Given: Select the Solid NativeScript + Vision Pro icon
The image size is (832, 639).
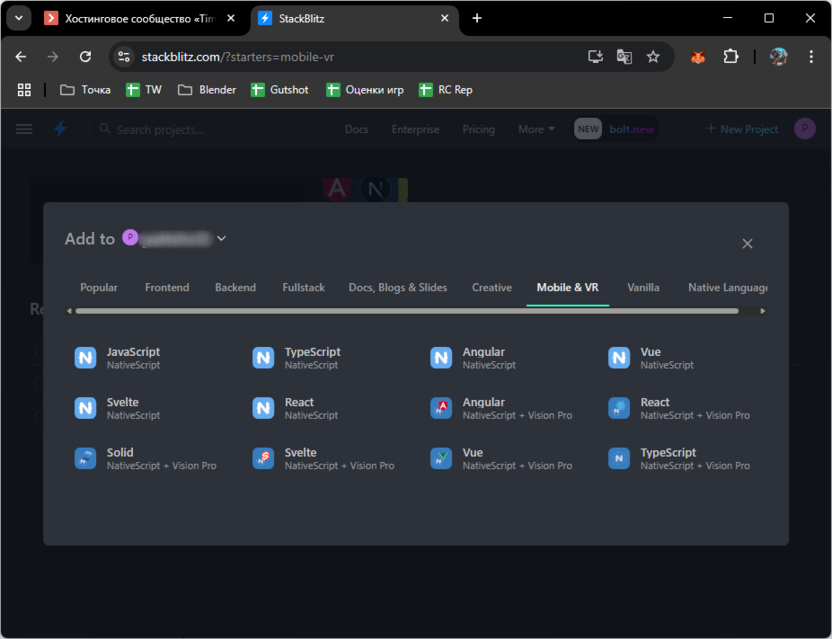Looking at the screenshot, I should click(x=85, y=458).
